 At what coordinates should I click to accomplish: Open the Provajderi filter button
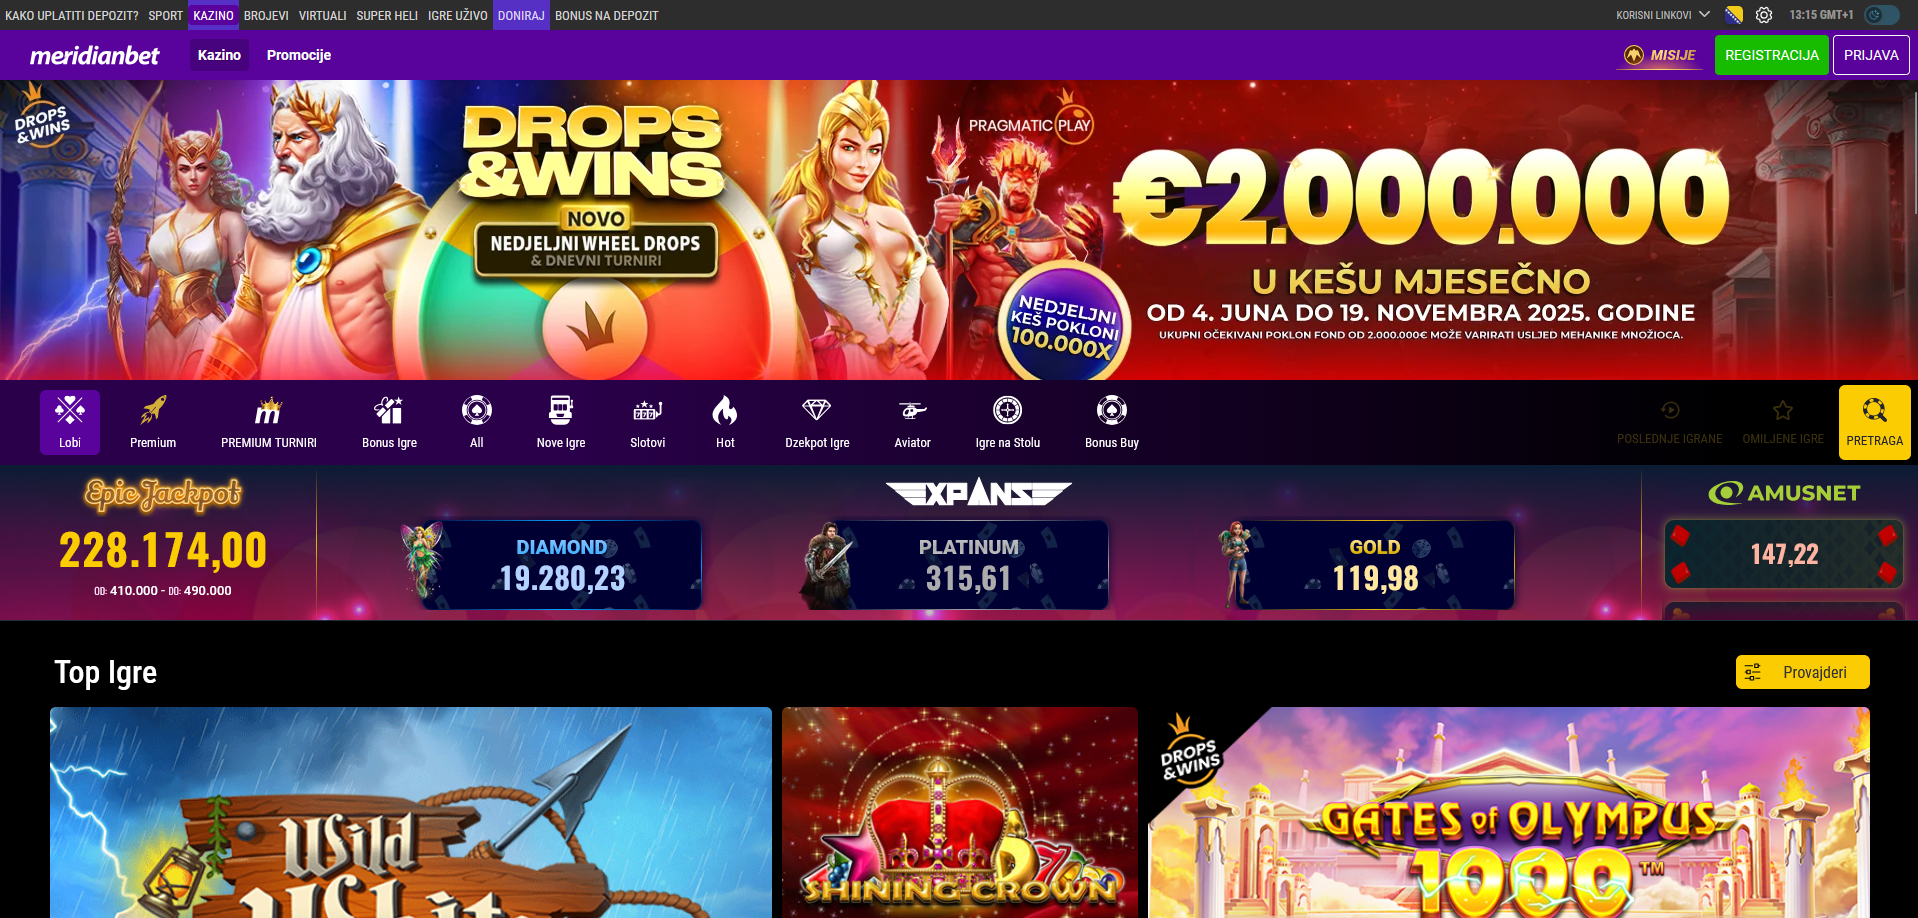point(1802,672)
